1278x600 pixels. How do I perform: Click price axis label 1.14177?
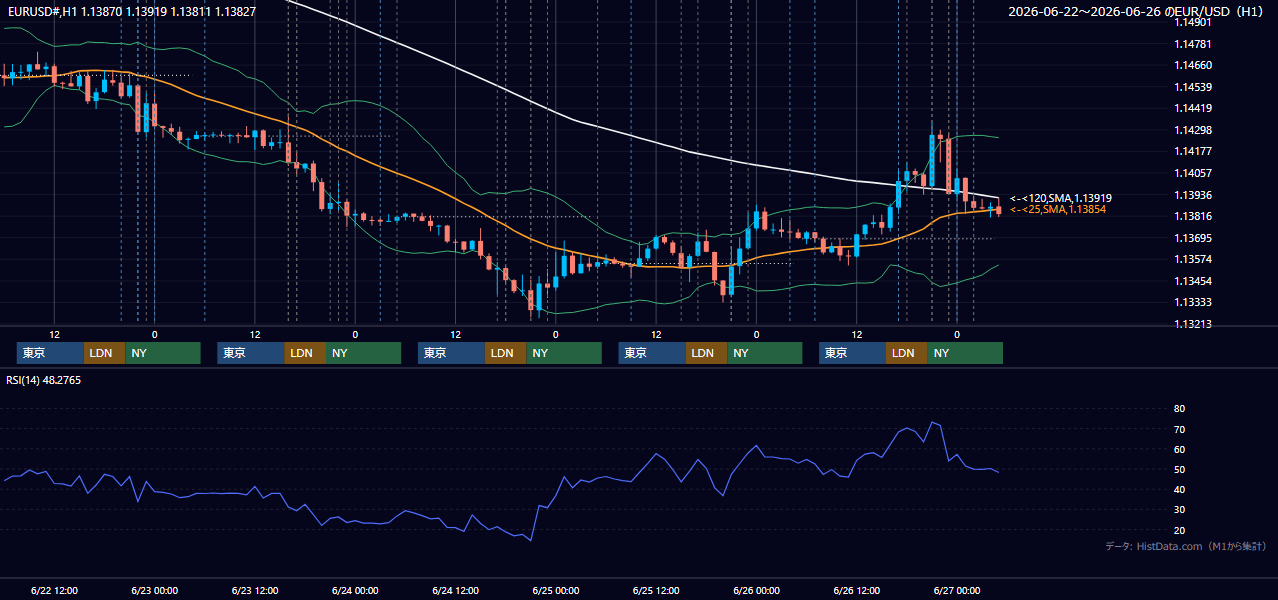click(x=1193, y=151)
